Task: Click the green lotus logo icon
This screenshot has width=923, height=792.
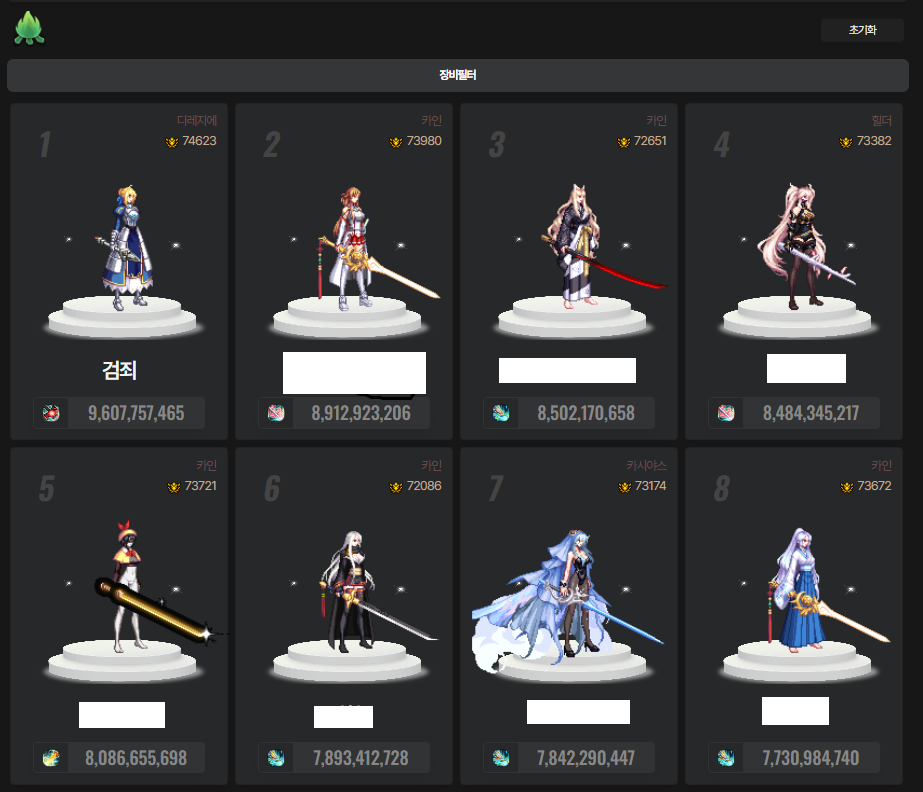Action: tap(29, 29)
